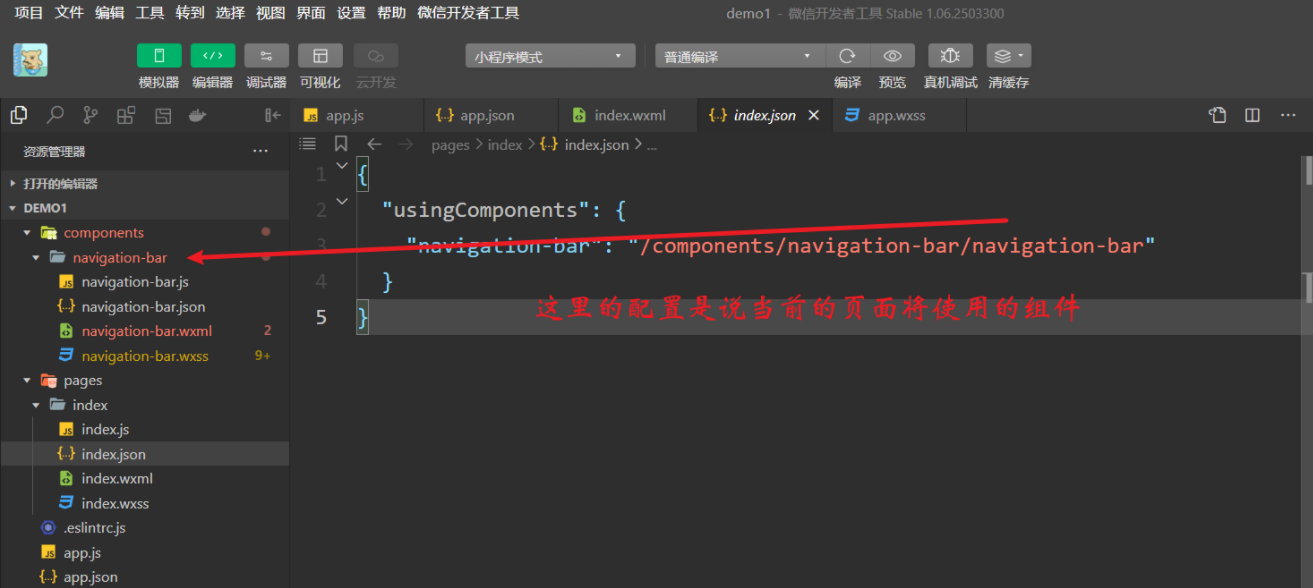This screenshot has height=588, width=1313.
Task: Open the 普通编译 compile mode dropdown
Action: coord(740,57)
